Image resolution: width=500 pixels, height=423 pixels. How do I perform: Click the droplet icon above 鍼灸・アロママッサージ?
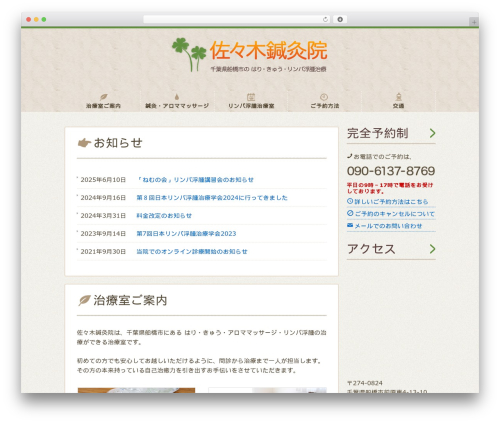(177, 97)
